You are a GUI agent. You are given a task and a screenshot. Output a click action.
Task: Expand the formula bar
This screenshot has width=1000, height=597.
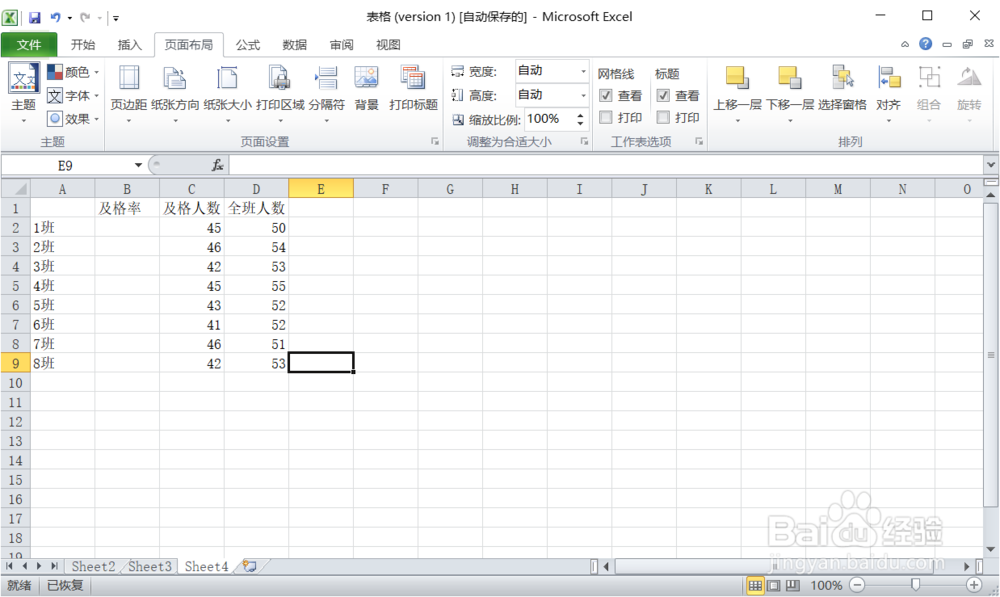point(990,165)
